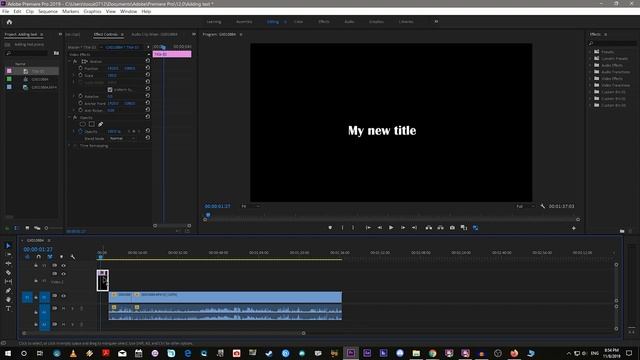Toggle eye visibility of track with video clip
640x360 pixels.
click(x=64, y=296)
